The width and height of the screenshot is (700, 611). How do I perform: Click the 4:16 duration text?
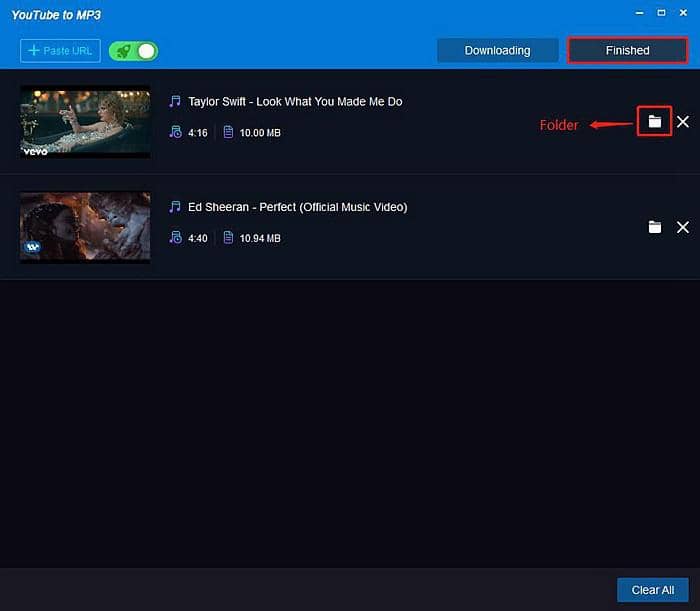pos(198,133)
